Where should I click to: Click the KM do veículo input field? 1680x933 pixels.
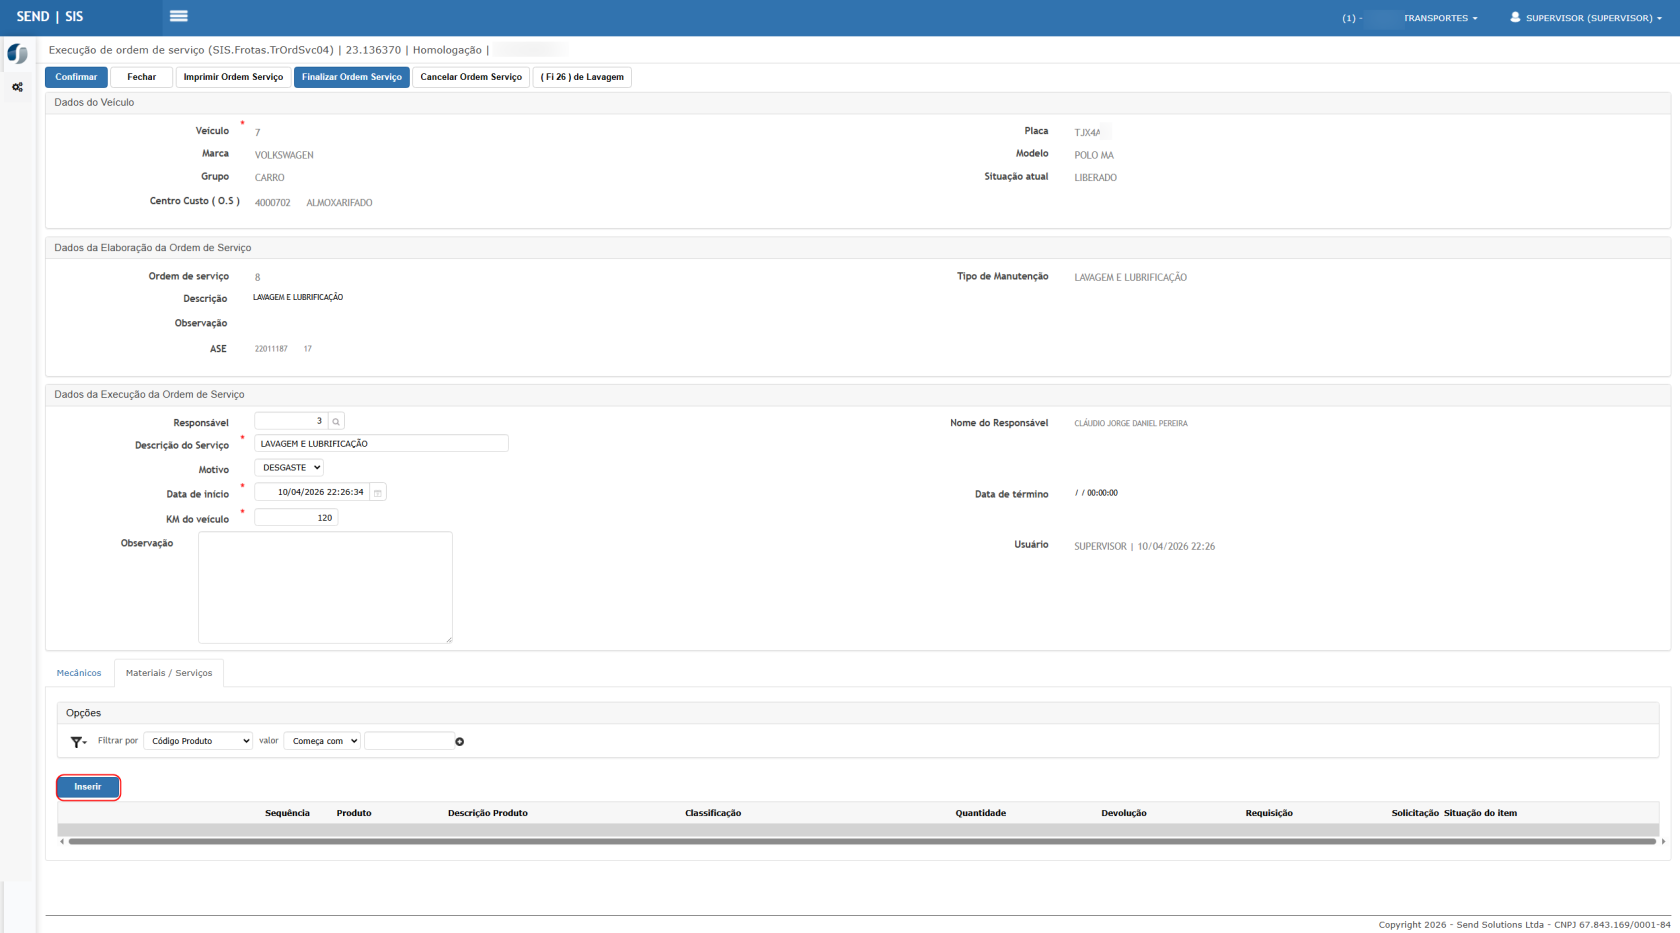[x=296, y=518]
